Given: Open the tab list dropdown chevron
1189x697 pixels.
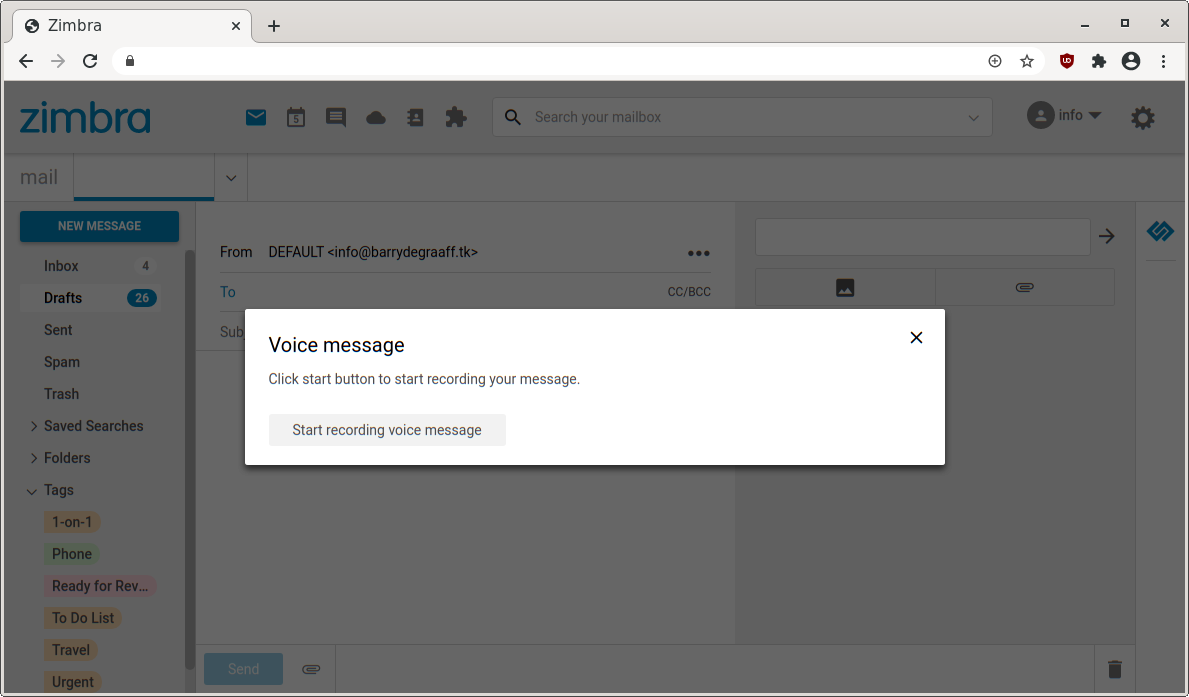Looking at the screenshot, I should [x=231, y=178].
